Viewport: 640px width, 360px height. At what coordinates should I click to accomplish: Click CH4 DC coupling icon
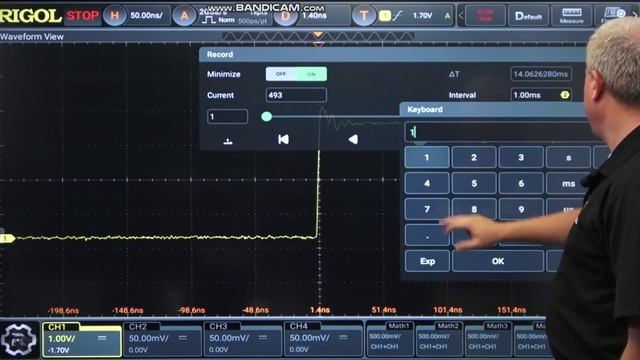[343, 338]
